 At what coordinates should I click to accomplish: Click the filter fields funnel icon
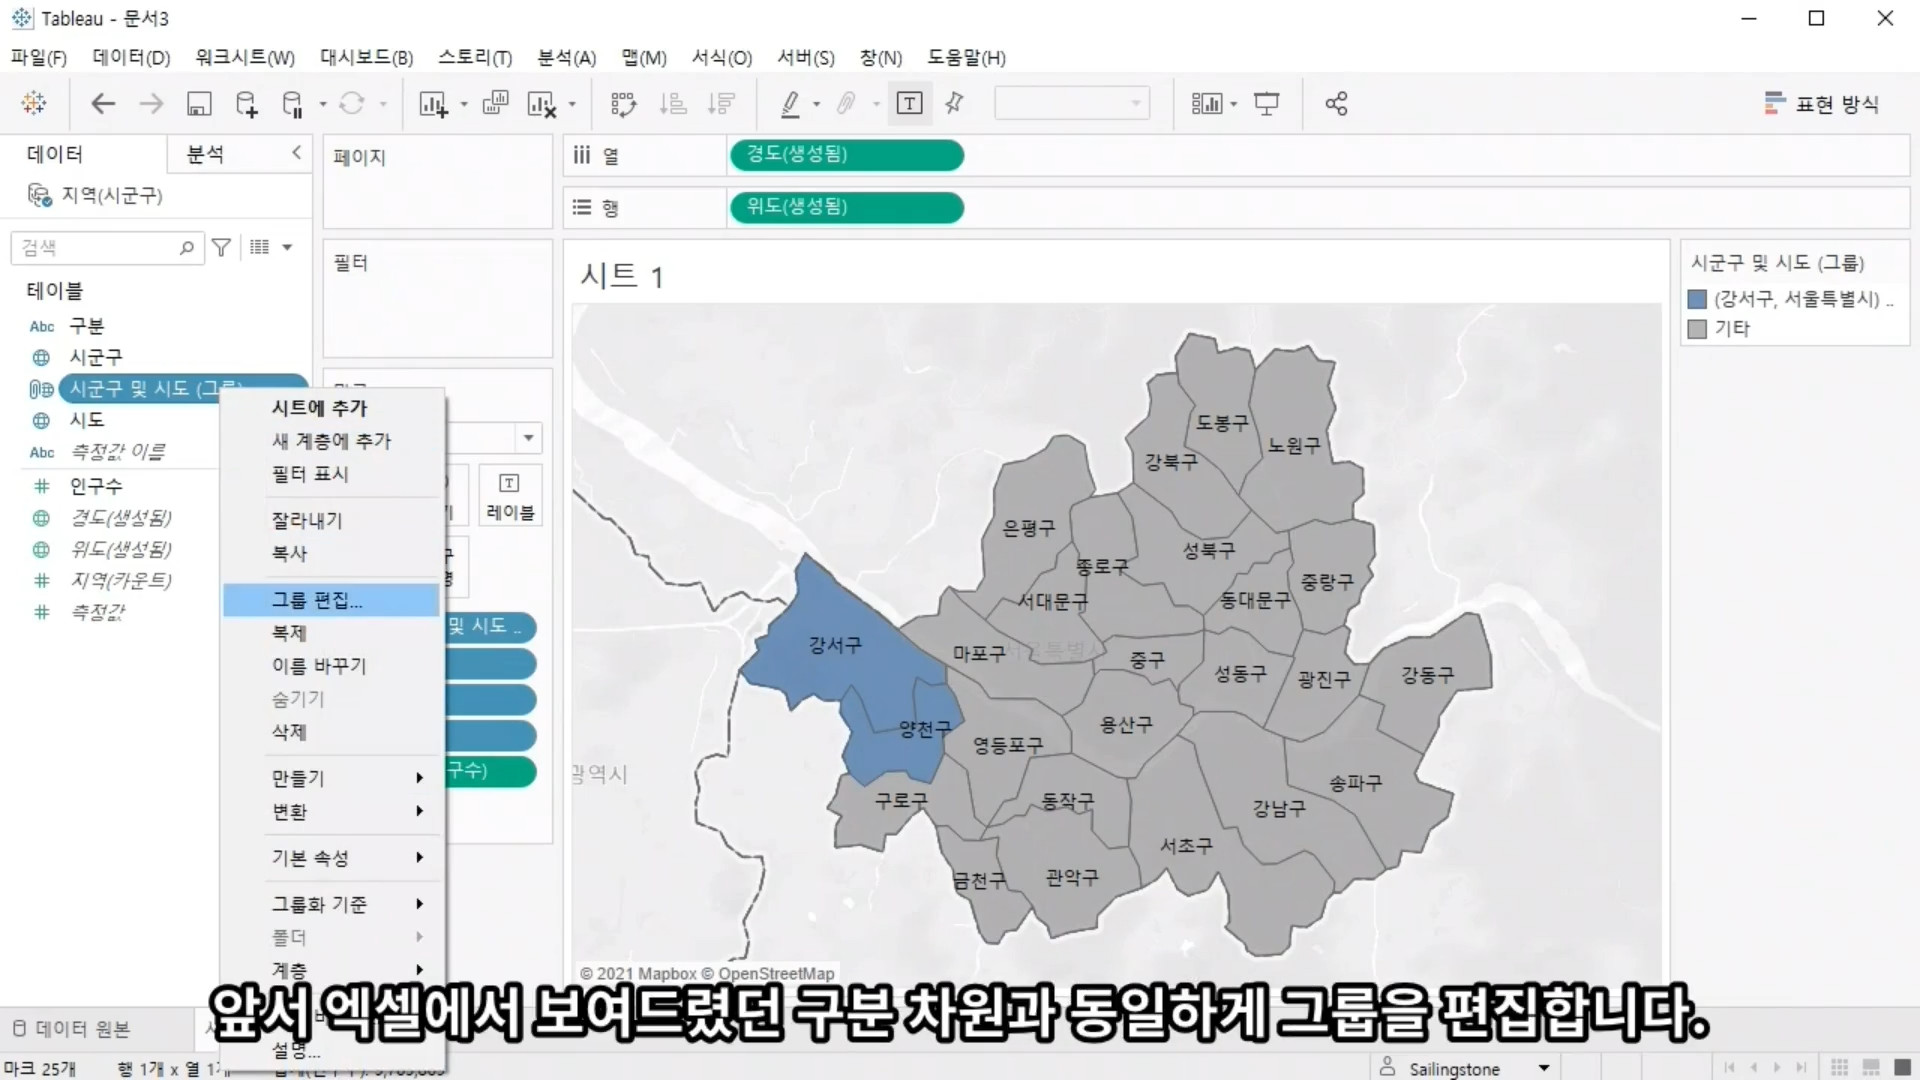[x=222, y=247]
